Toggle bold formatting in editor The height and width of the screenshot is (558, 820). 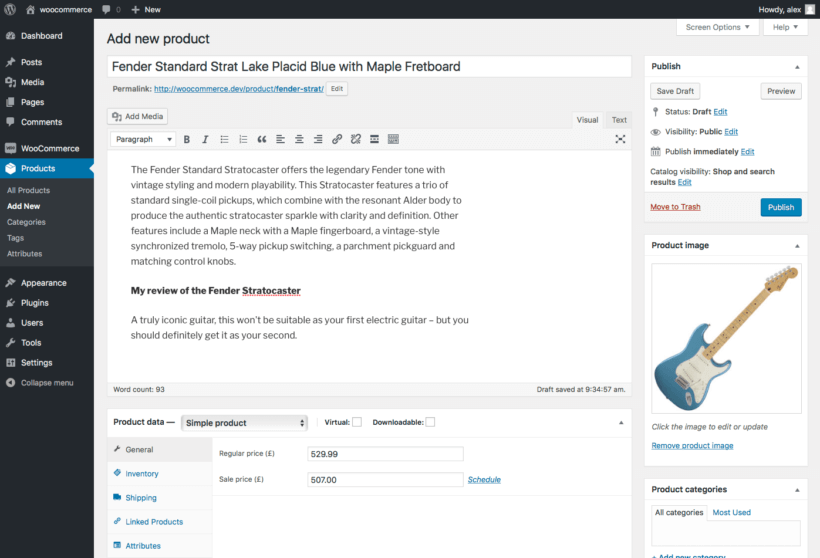click(187, 139)
